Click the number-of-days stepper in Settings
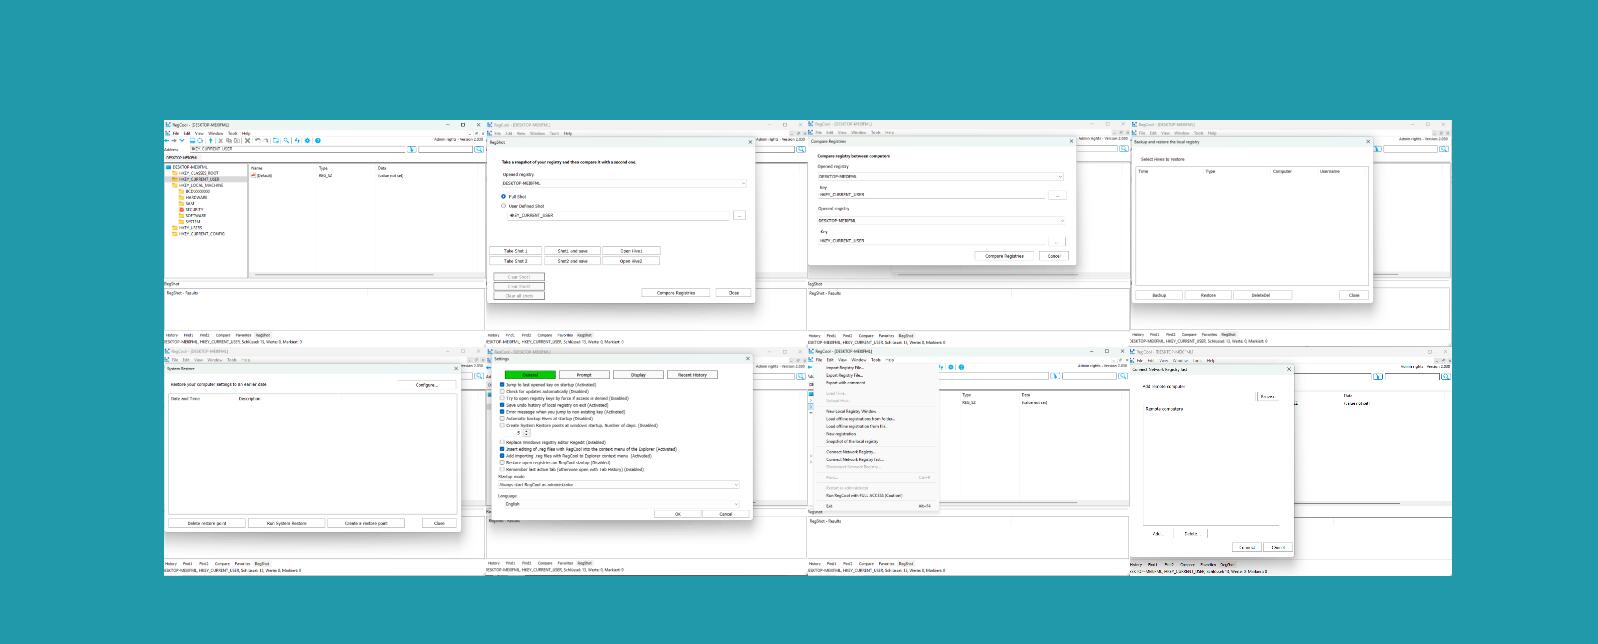This screenshot has width=1598, height=644. click(x=526, y=433)
